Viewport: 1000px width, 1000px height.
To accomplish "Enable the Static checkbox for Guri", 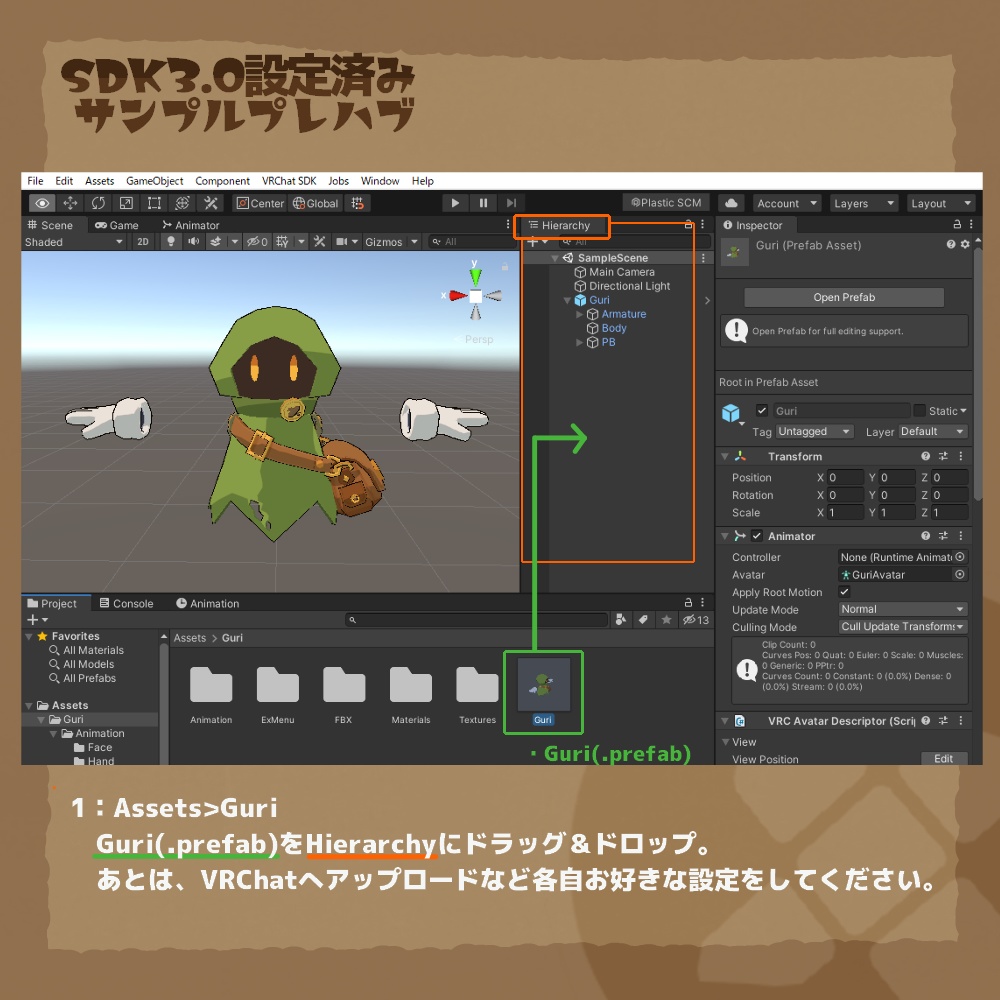I will 921,410.
